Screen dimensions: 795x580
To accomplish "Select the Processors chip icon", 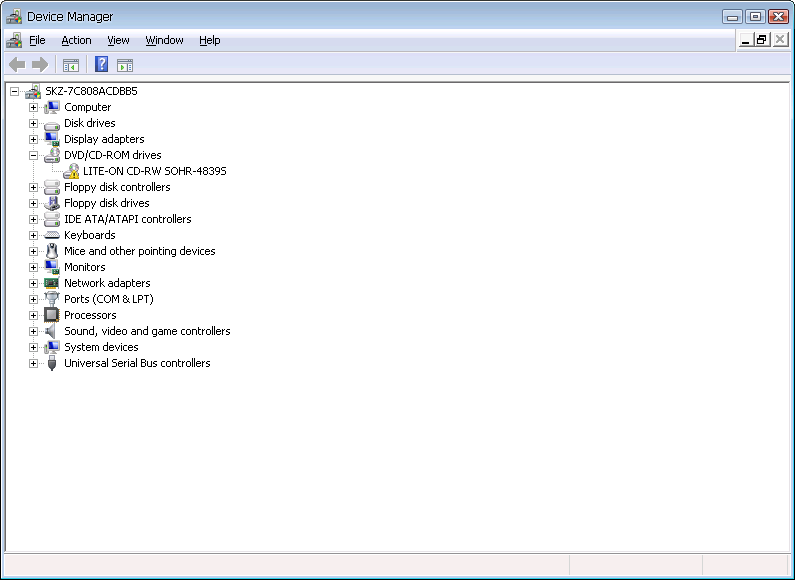I will coord(52,315).
